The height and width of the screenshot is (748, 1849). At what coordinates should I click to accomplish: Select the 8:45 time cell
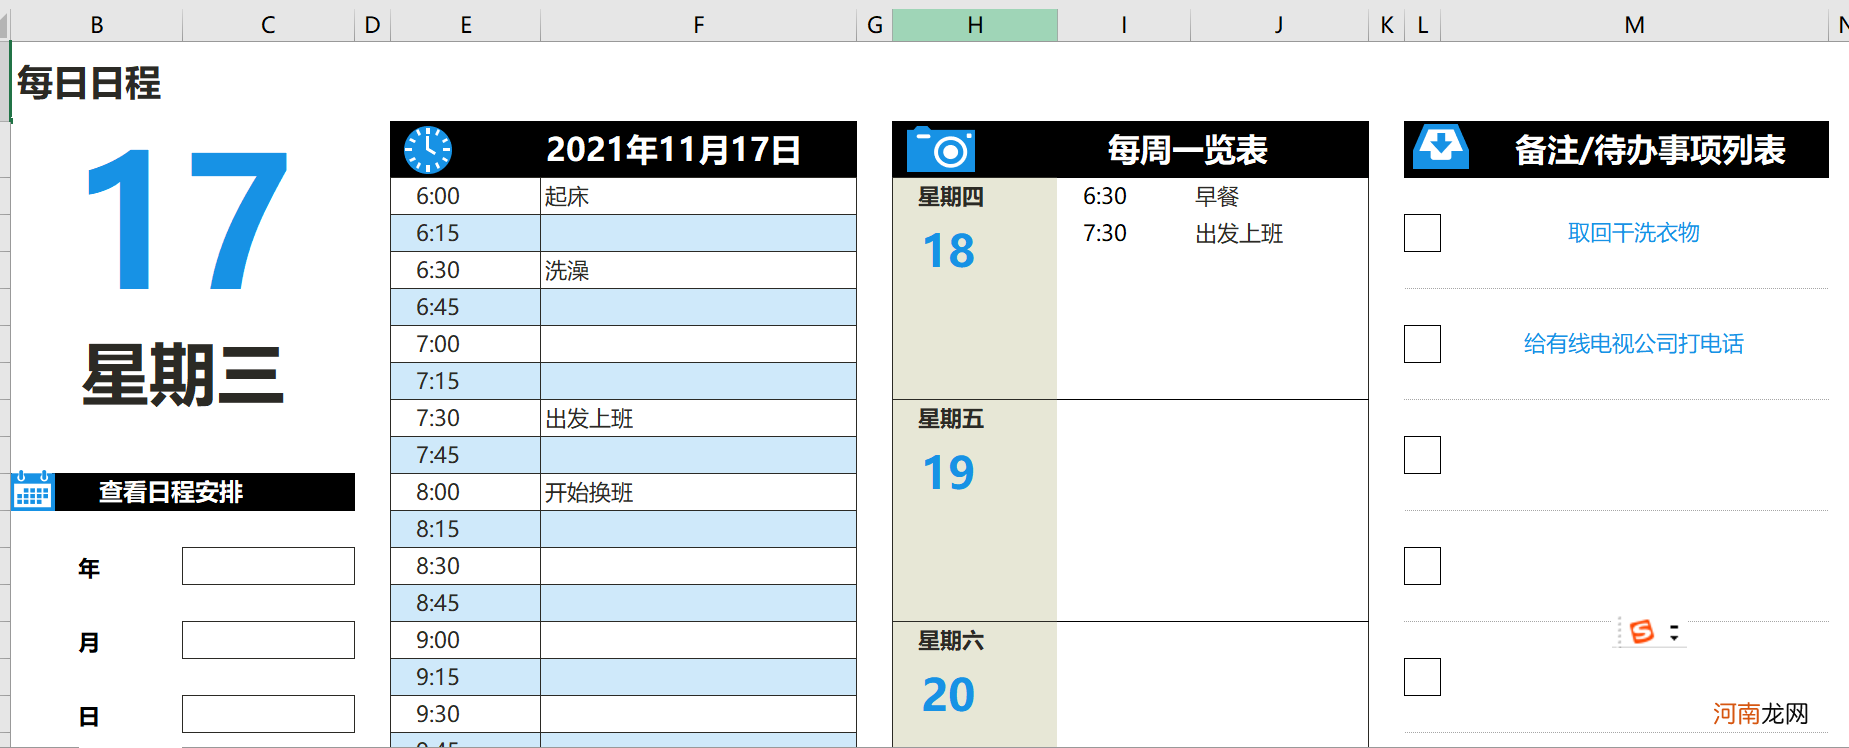[x=466, y=603]
